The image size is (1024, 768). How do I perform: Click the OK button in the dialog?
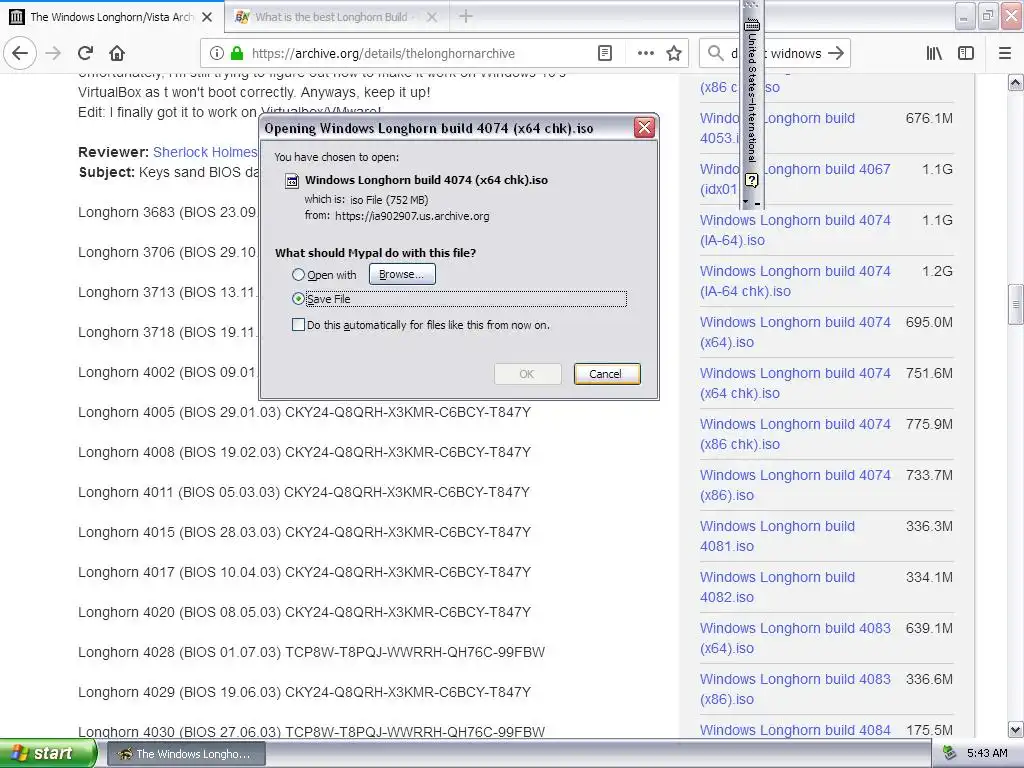[x=527, y=374]
